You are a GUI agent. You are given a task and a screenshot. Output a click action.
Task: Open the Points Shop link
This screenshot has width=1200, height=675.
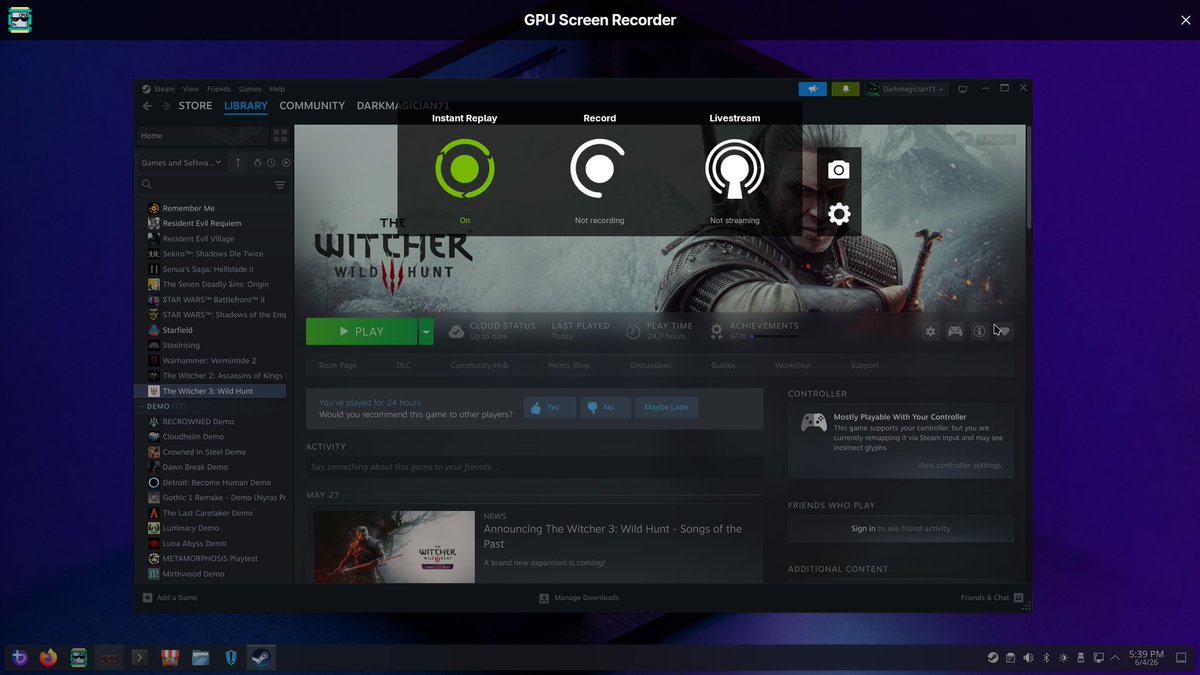click(x=569, y=365)
